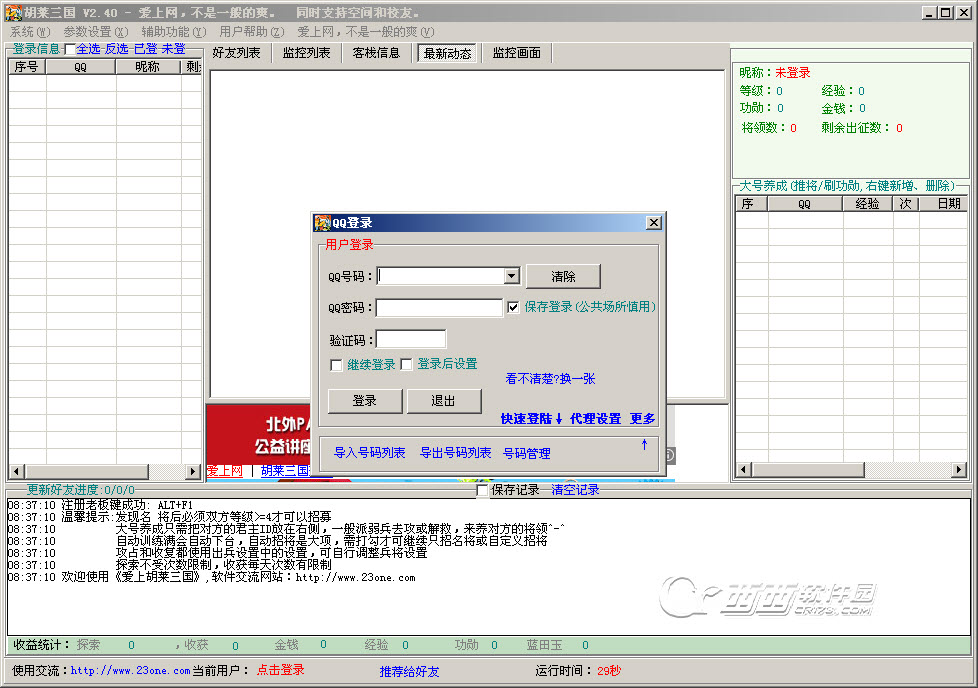The width and height of the screenshot is (978, 688).
Task: Focus the 验证码 input field
Action: [411, 339]
